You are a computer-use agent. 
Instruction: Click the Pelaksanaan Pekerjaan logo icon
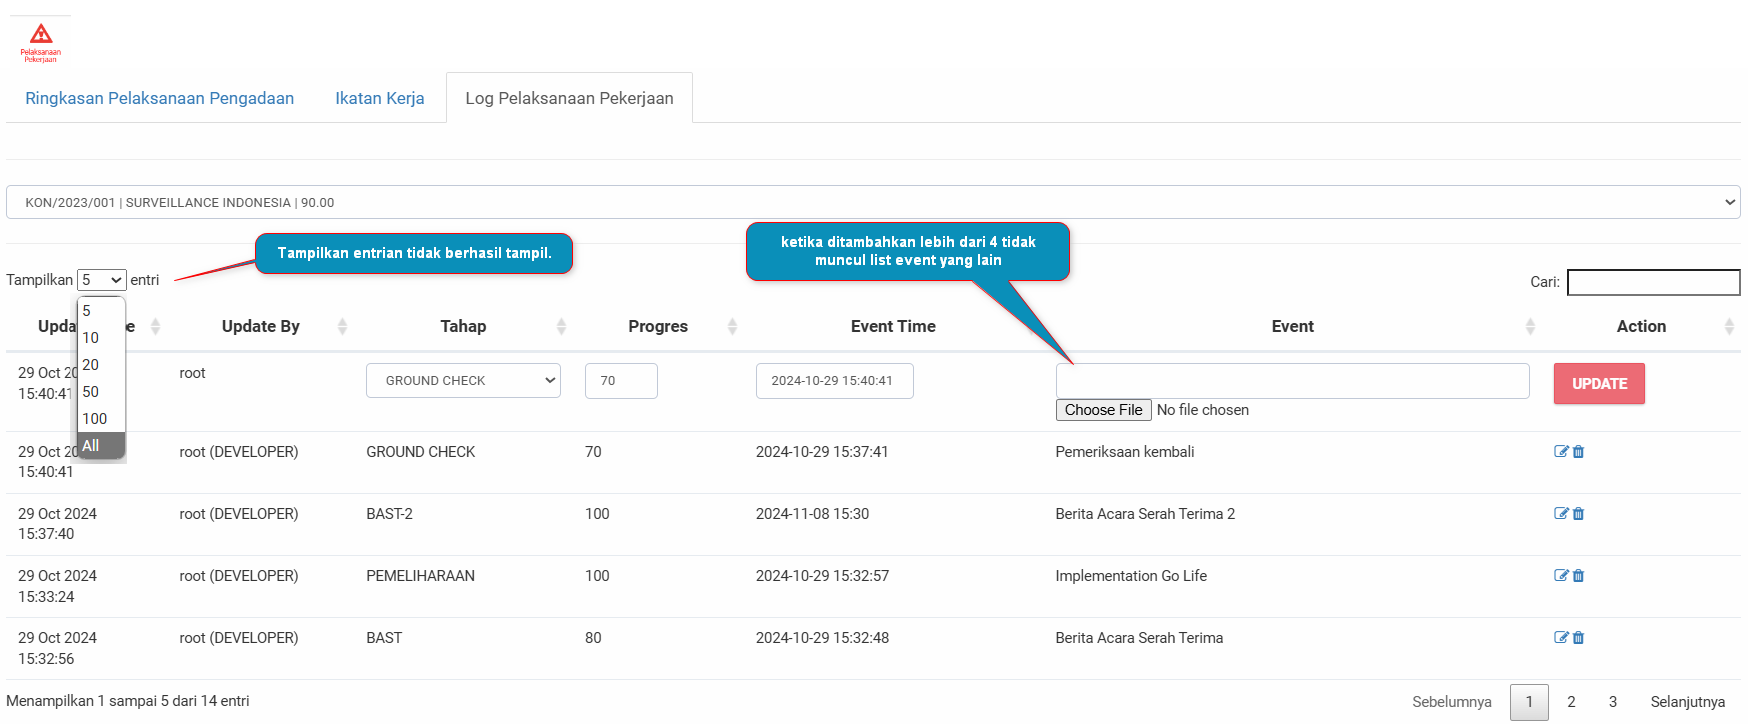(41, 42)
